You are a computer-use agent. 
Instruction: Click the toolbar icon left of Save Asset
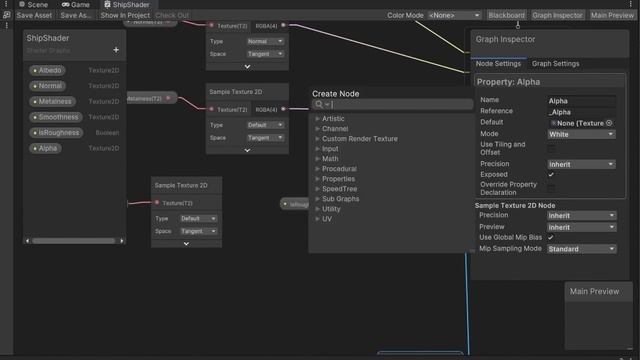[x=7, y=15]
